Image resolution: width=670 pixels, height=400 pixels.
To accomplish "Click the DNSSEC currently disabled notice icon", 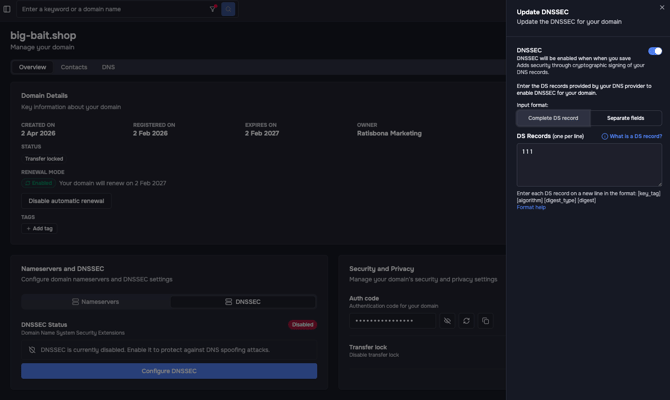I will point(32,350).
